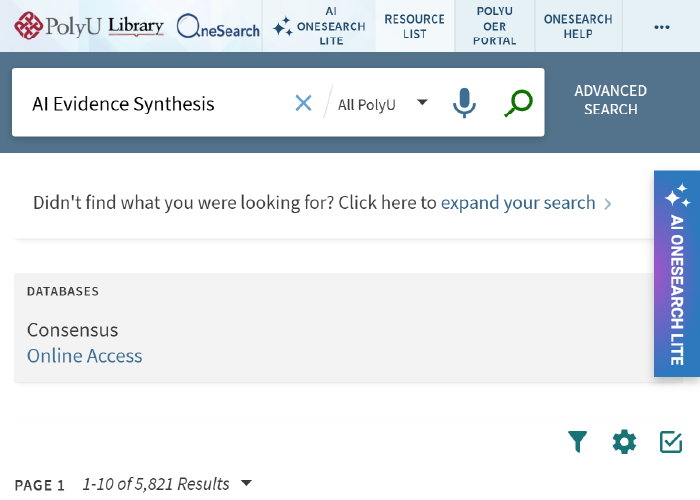
Task: Clear the search box text
Action: pos(303,103)
